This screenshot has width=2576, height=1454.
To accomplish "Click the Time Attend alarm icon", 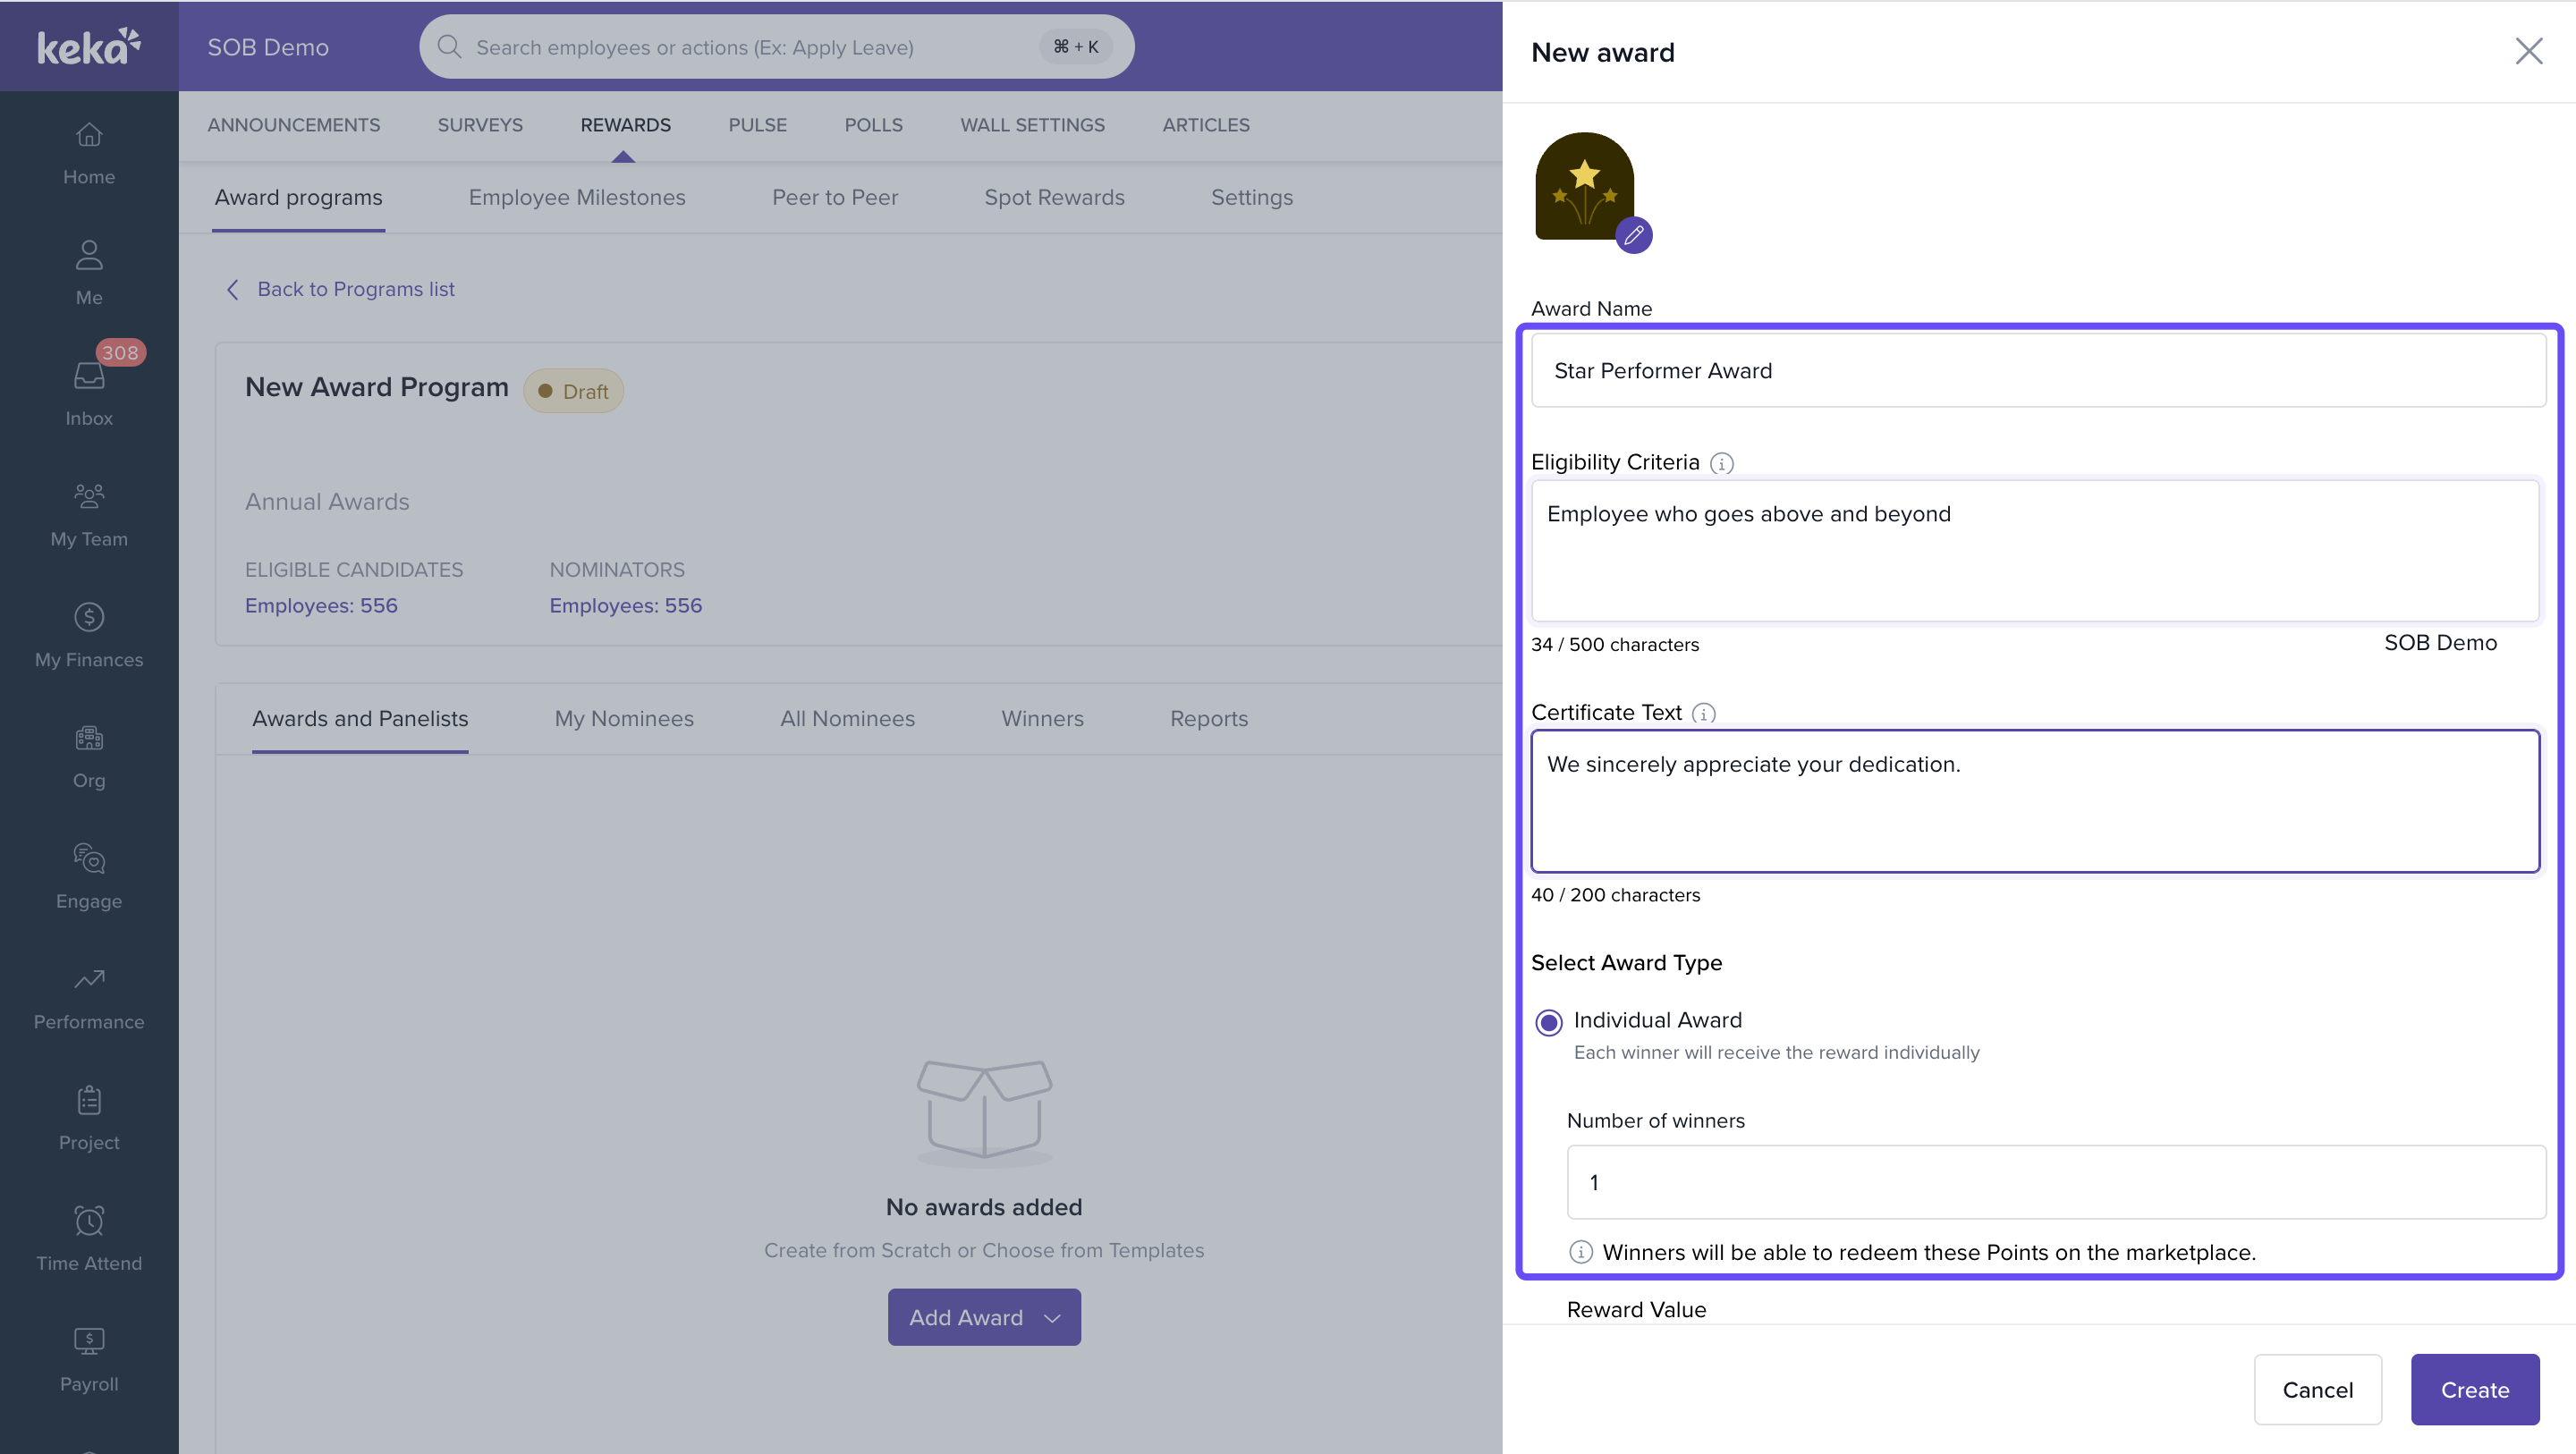I will tap(89, 1220).
